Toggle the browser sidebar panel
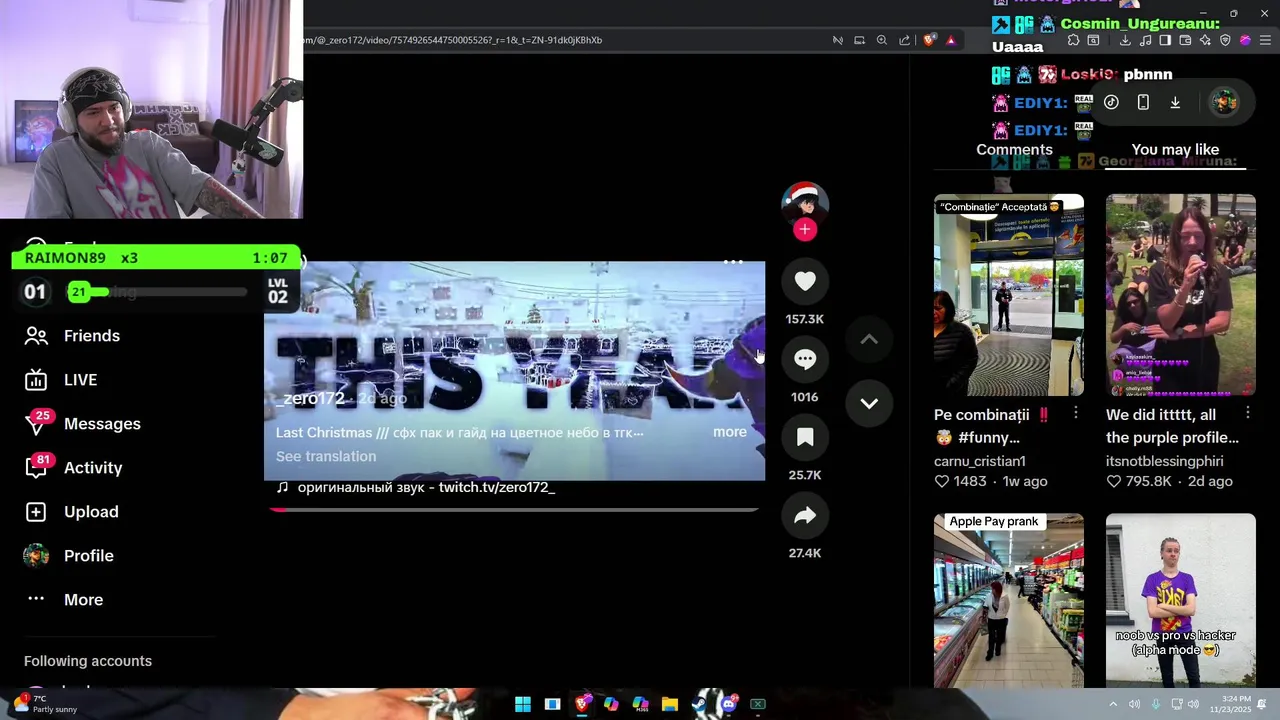 [1165, 40]
